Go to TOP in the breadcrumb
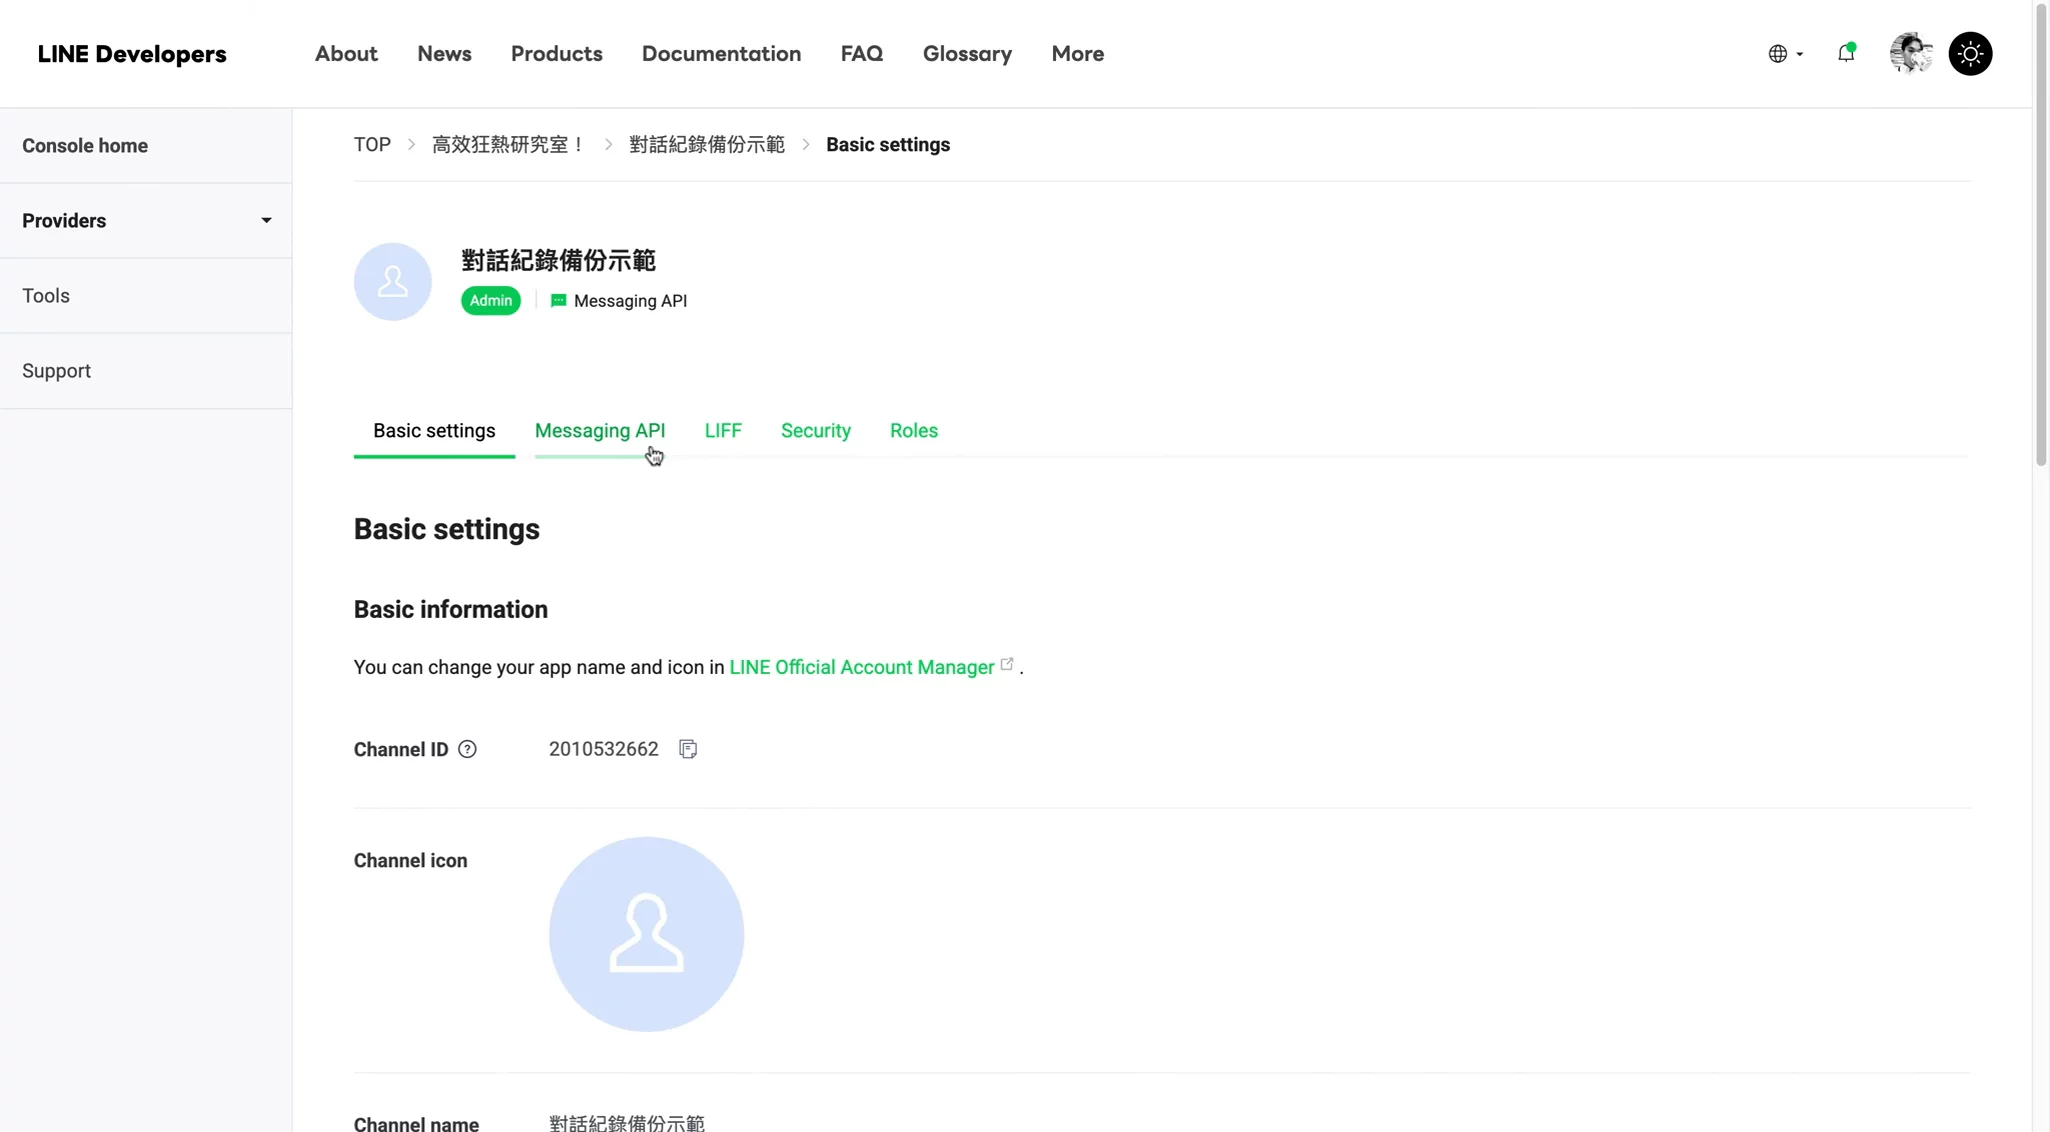Image resolution: width=2050 pixels, height=1132 pixels. pyautogui.click(x=372, y=145)
